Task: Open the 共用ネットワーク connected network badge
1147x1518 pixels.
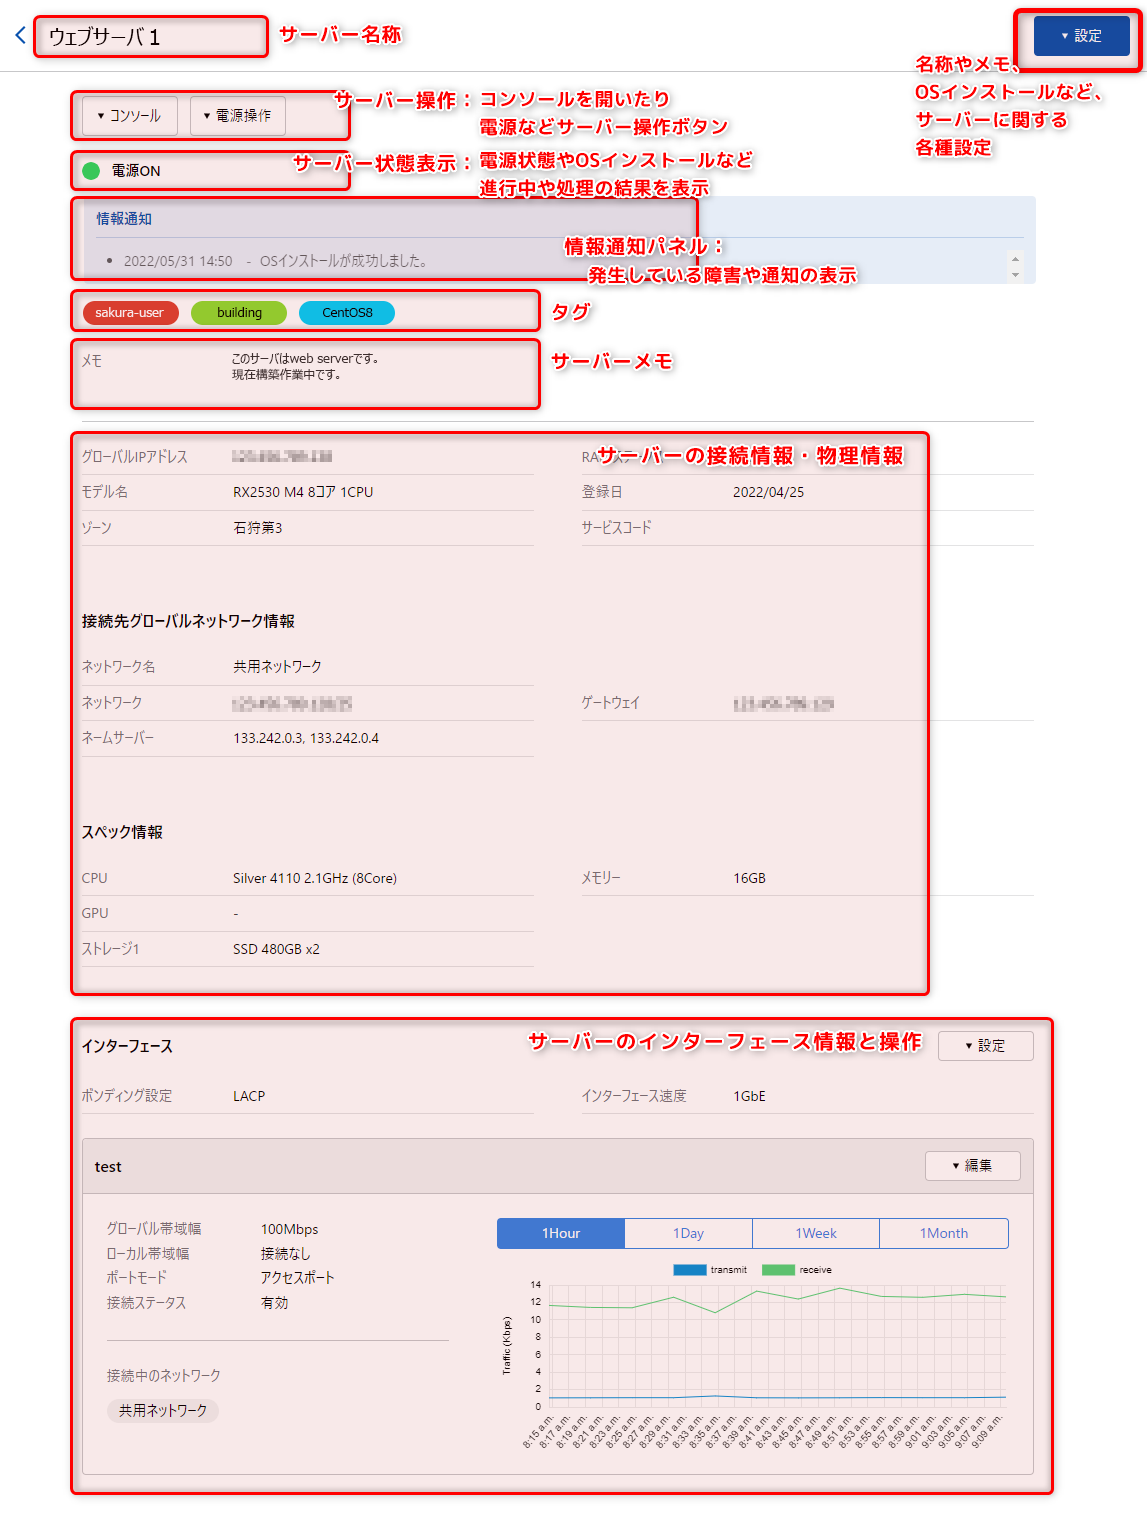Action: pyautogui.click(x=163, y=1410)
